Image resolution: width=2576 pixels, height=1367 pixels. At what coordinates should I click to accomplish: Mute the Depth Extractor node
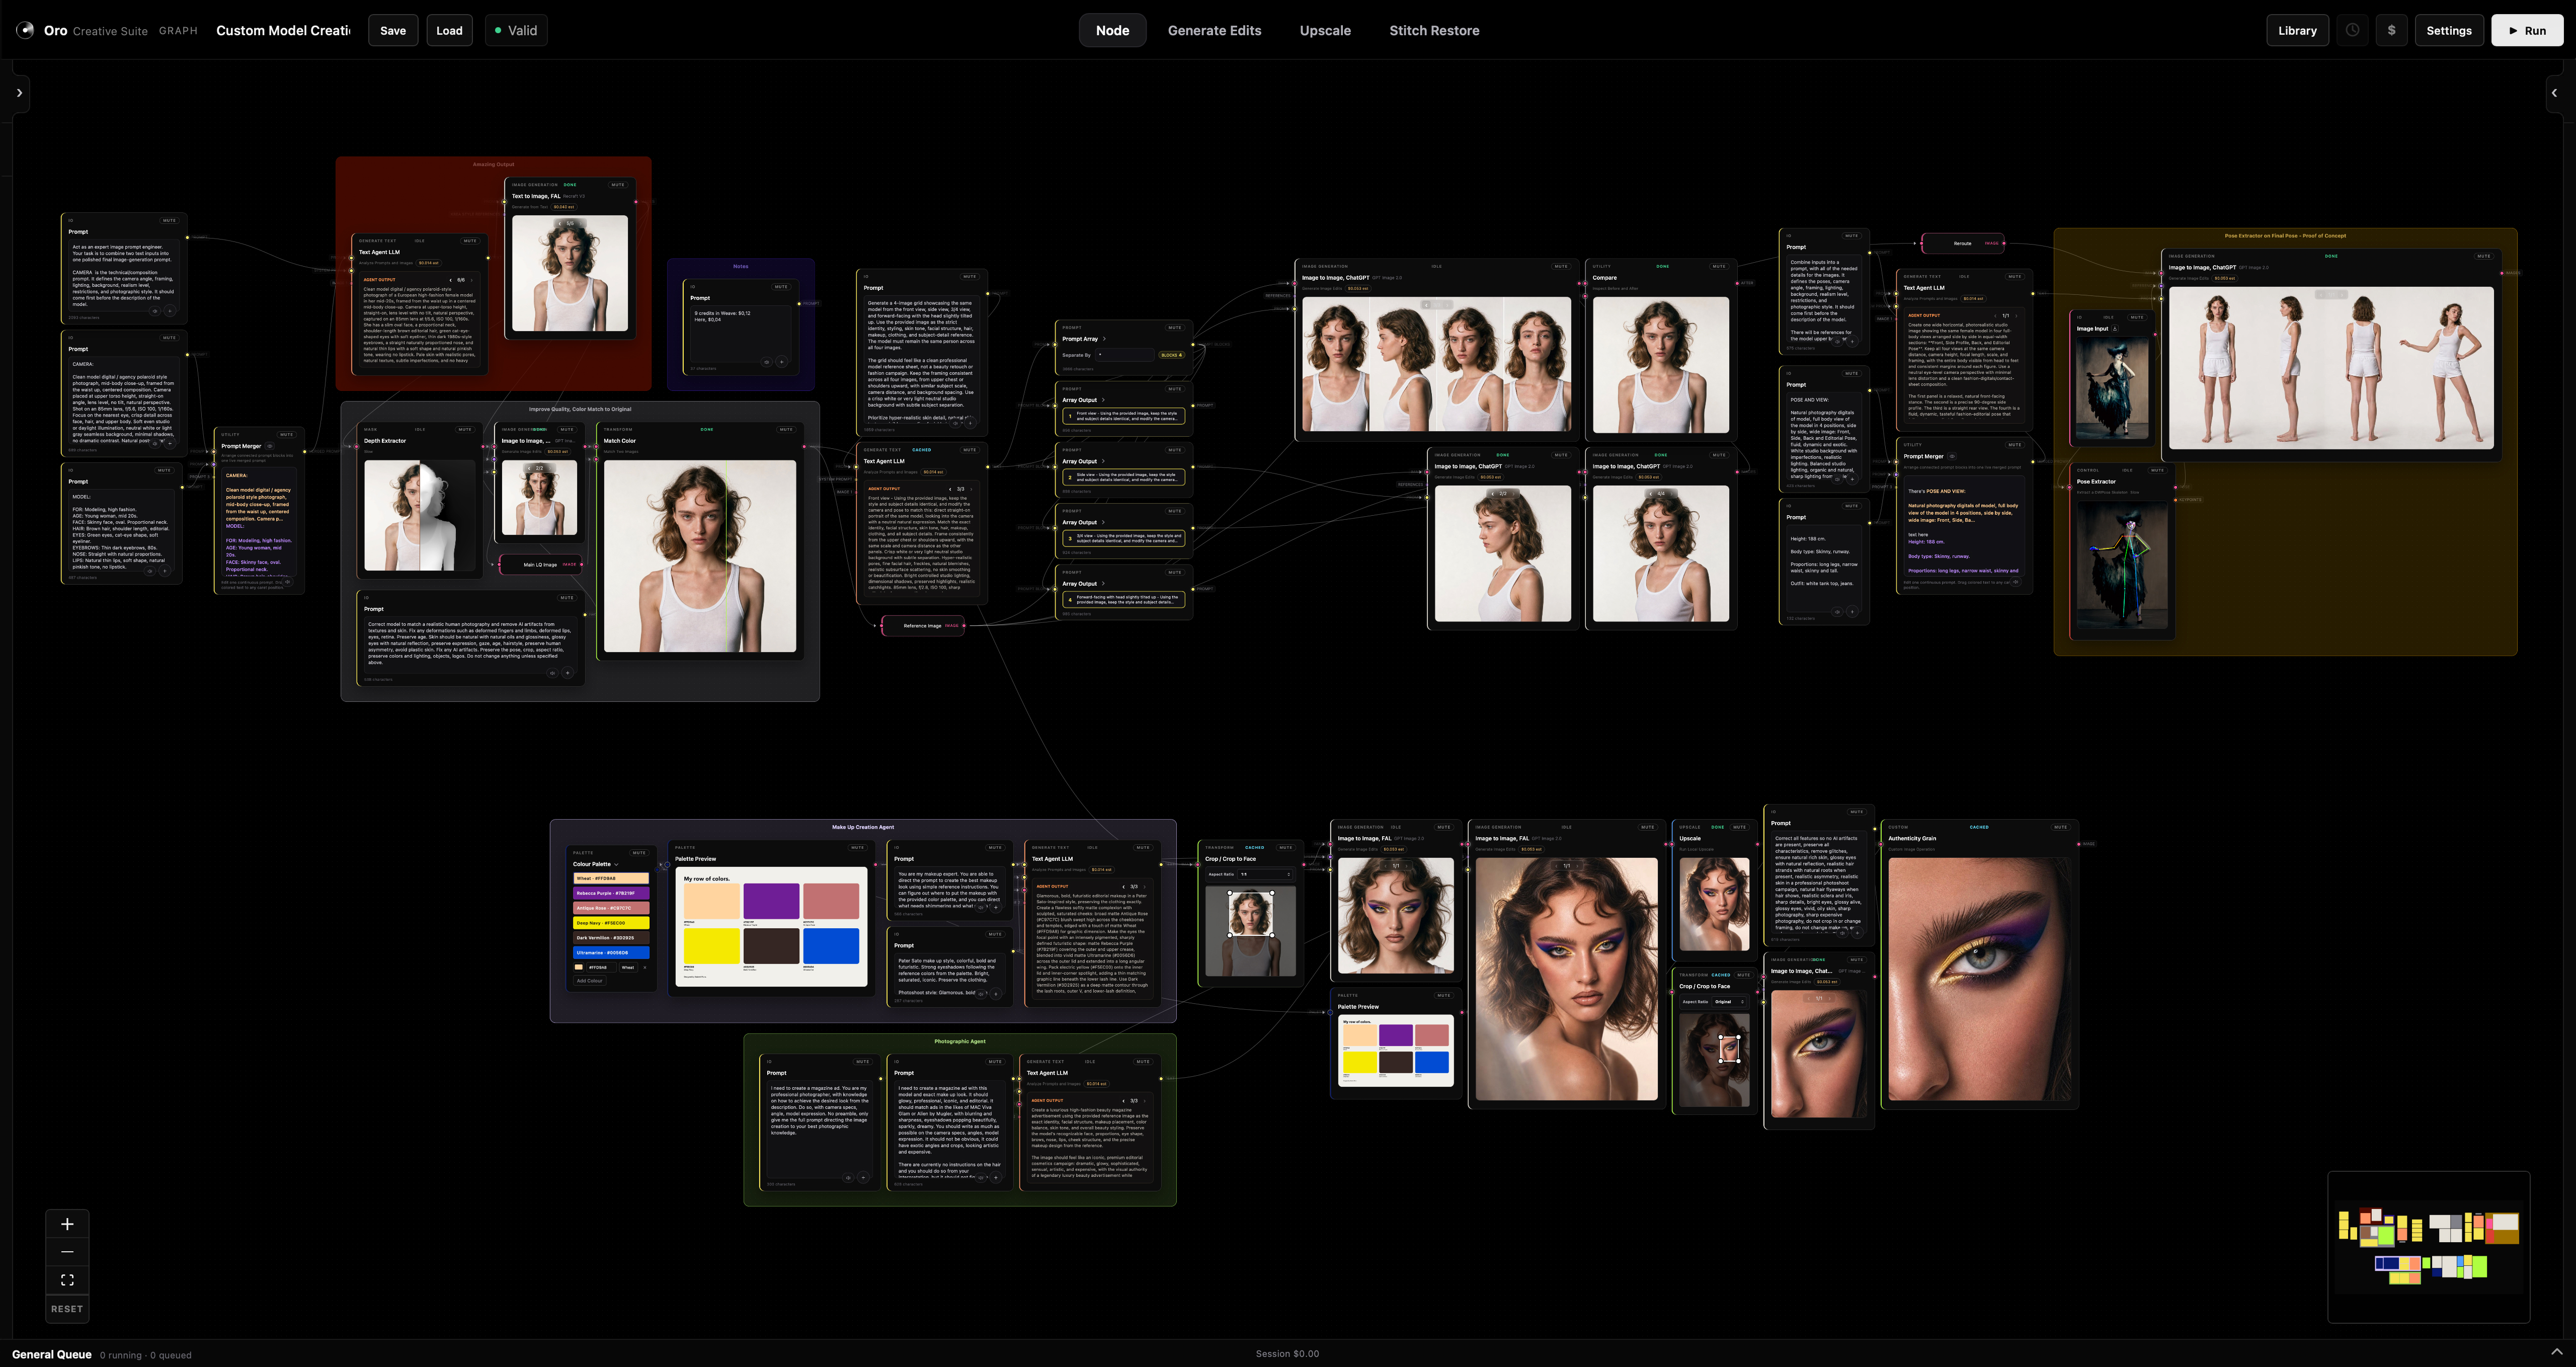click(465, 429)
